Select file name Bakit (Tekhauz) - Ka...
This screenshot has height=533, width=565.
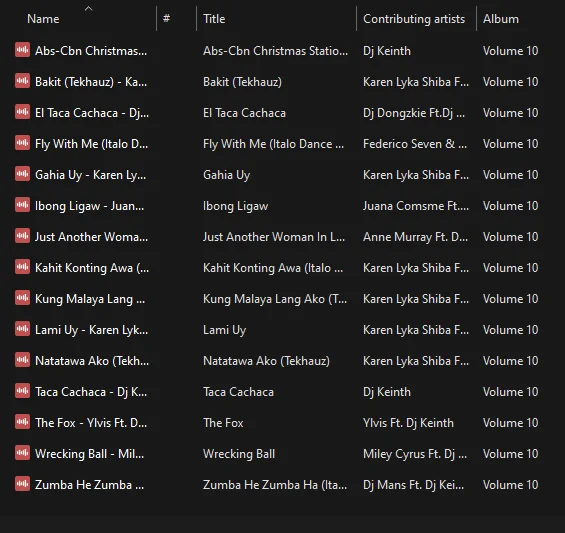pyautogui.click(x=91, y=82)
